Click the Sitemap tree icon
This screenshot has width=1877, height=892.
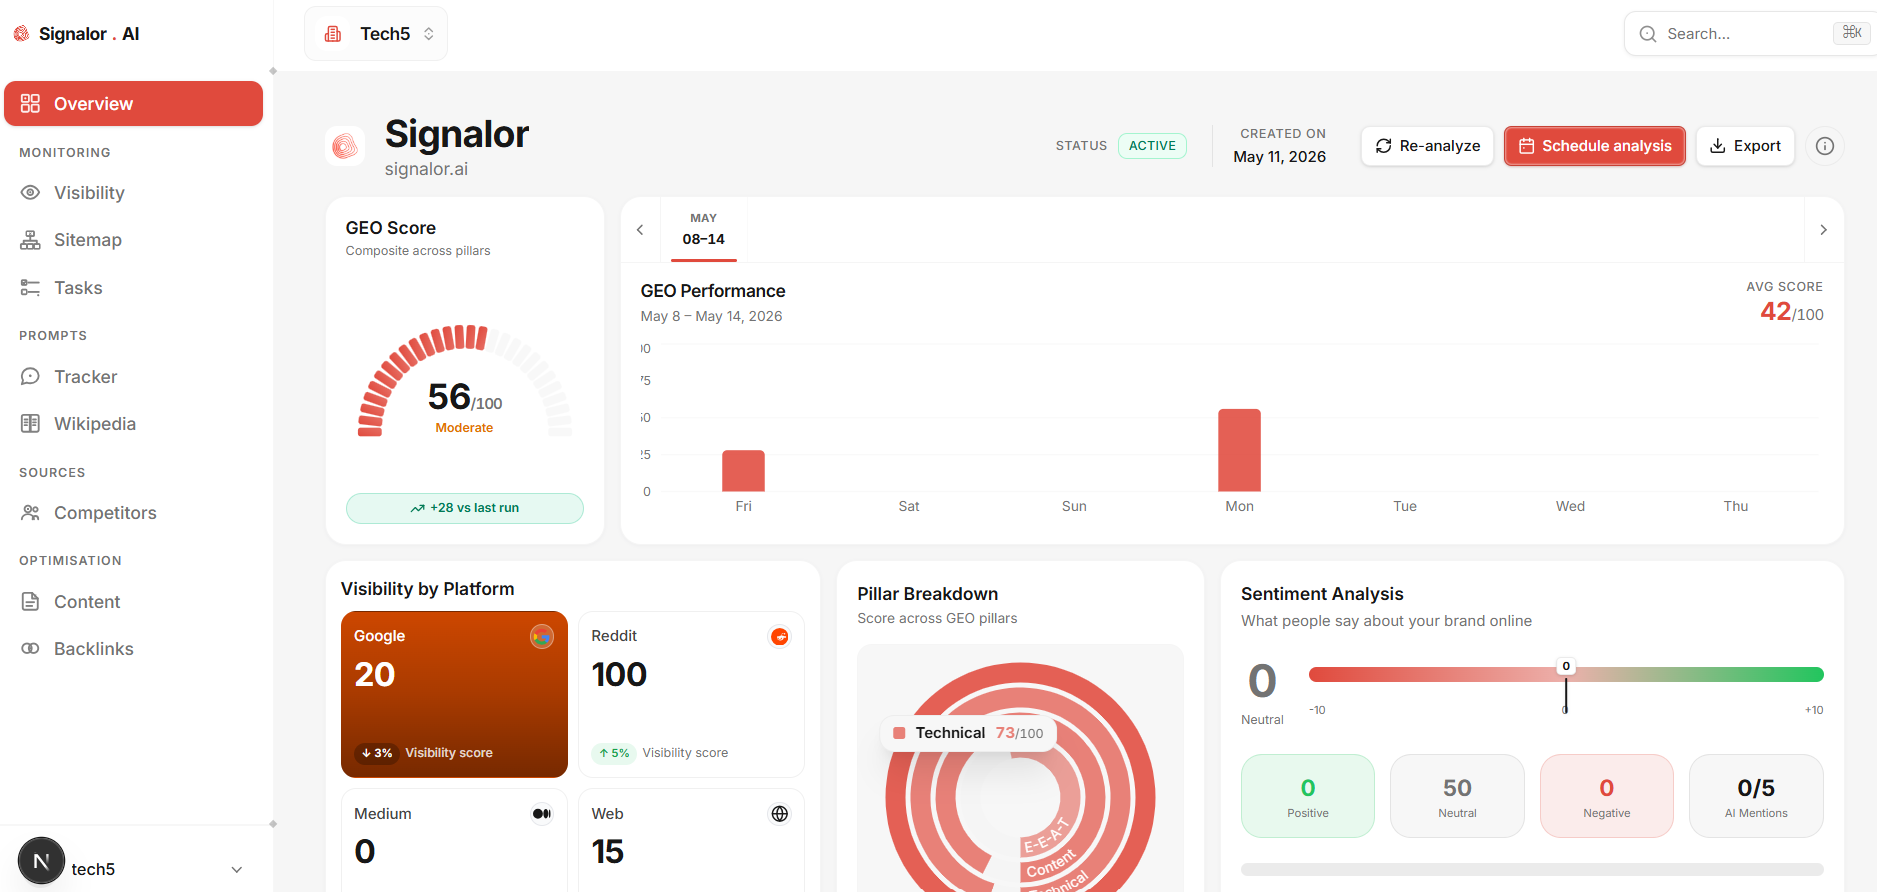(31, 240)
